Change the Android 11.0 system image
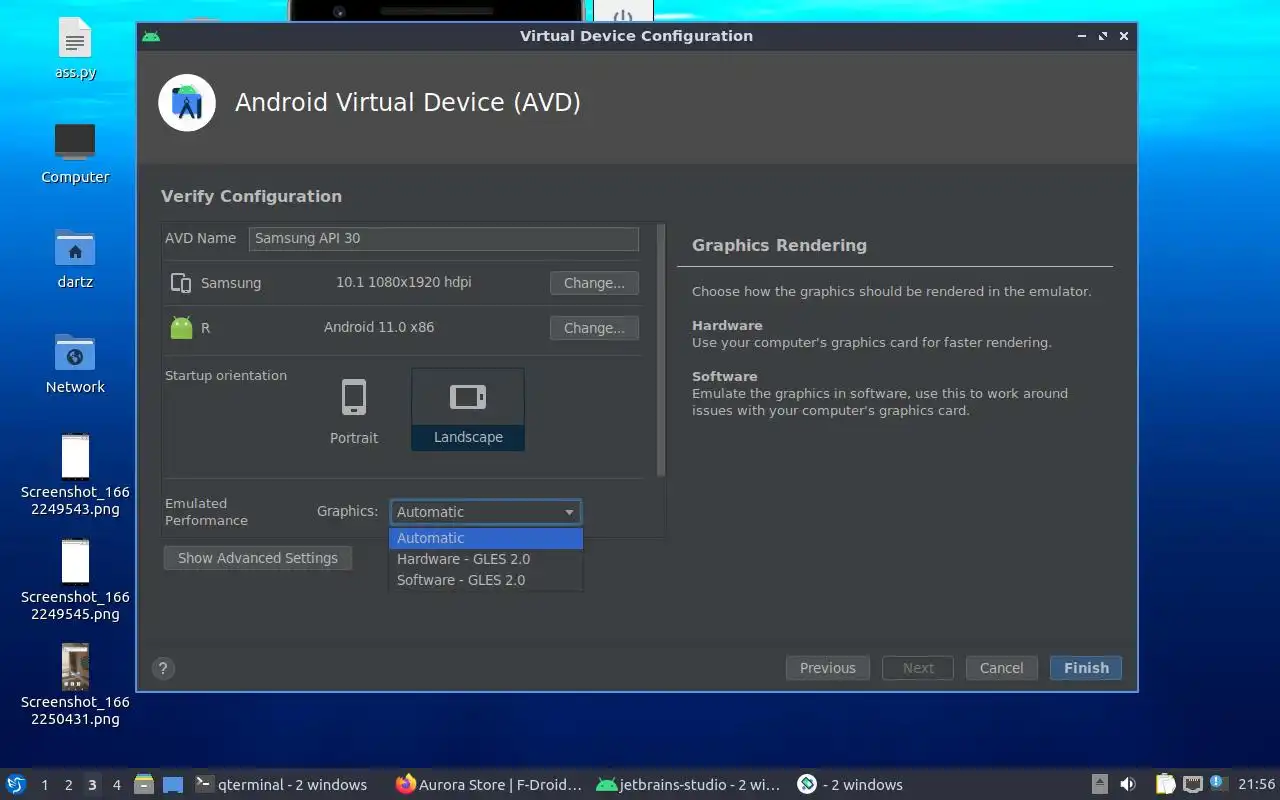 pyautogui.click(x=594, y=328)
